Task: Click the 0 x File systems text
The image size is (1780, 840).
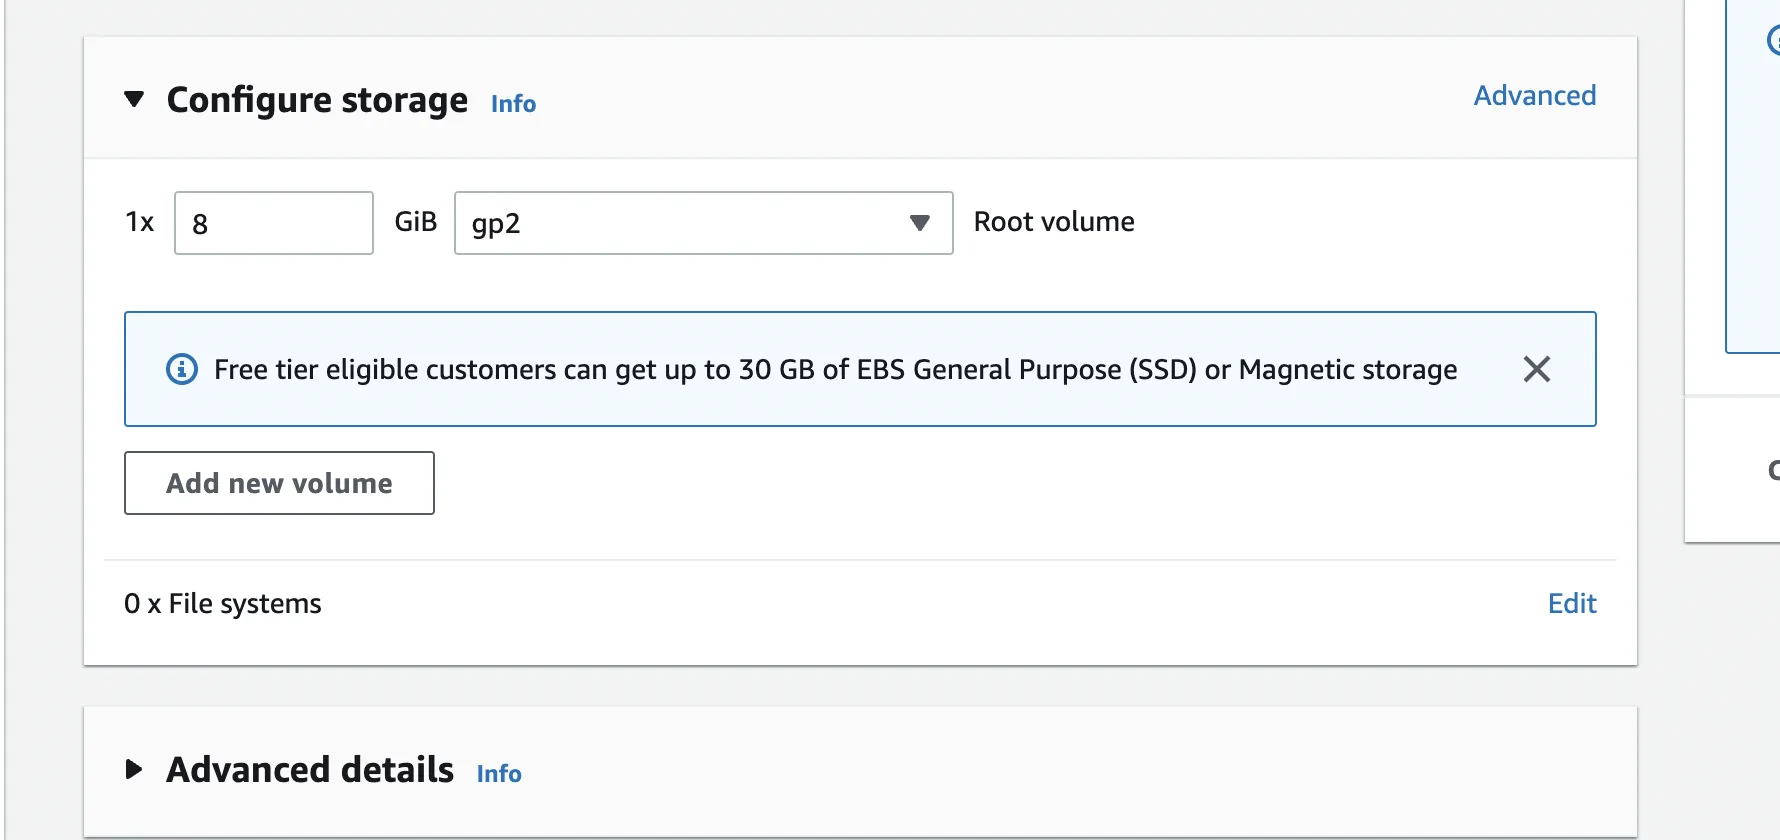Action: pos(223,604)
